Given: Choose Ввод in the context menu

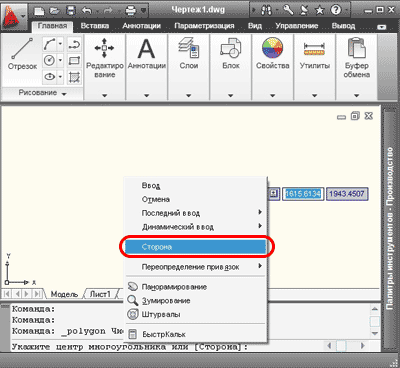Looking at the screenshot, I should tap(196, 186).
